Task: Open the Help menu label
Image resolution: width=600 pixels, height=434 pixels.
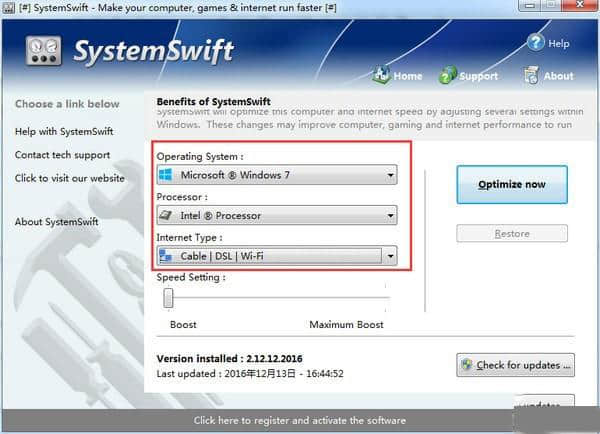Action: tap(559, 43)
